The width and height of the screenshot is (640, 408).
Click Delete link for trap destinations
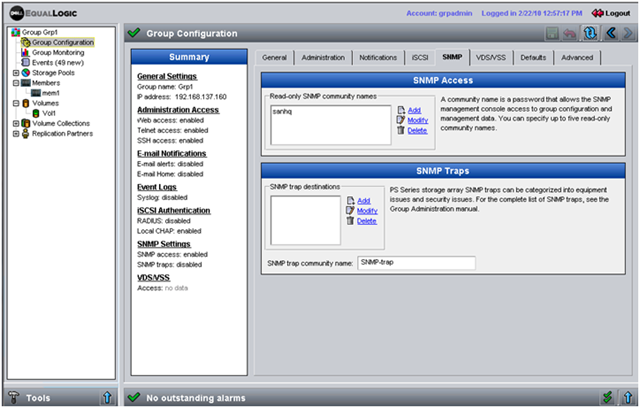coord(367,221)
